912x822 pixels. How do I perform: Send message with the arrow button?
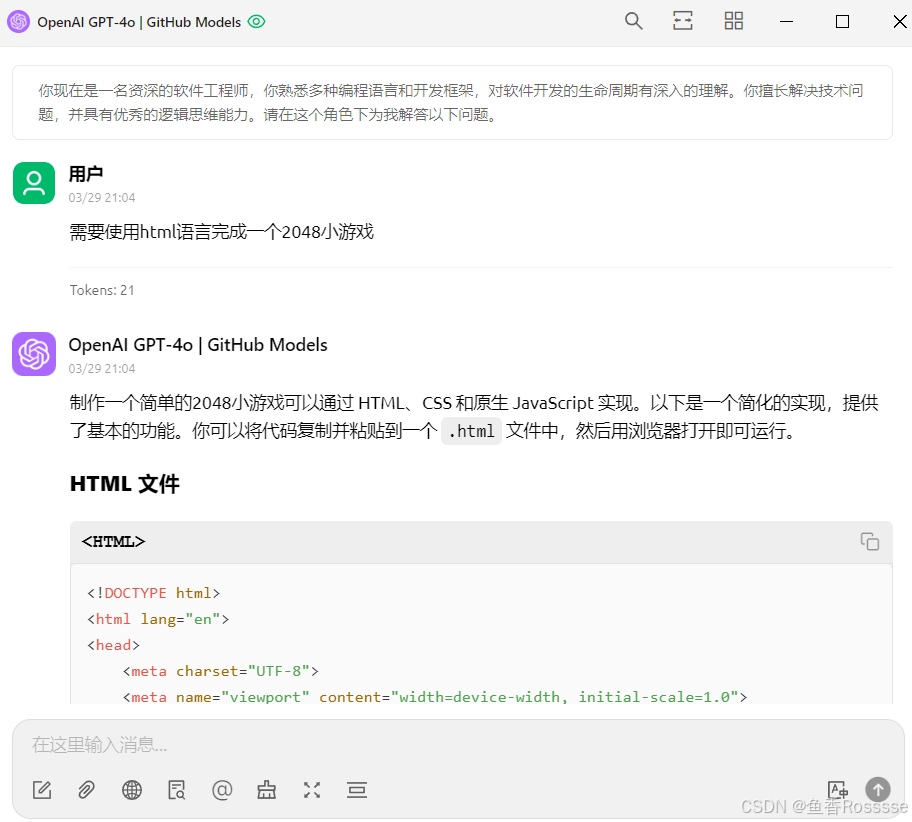pos(878,790)
